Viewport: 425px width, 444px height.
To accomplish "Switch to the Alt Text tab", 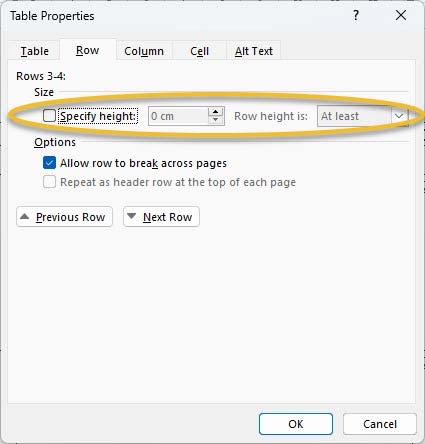I will 254,51.
